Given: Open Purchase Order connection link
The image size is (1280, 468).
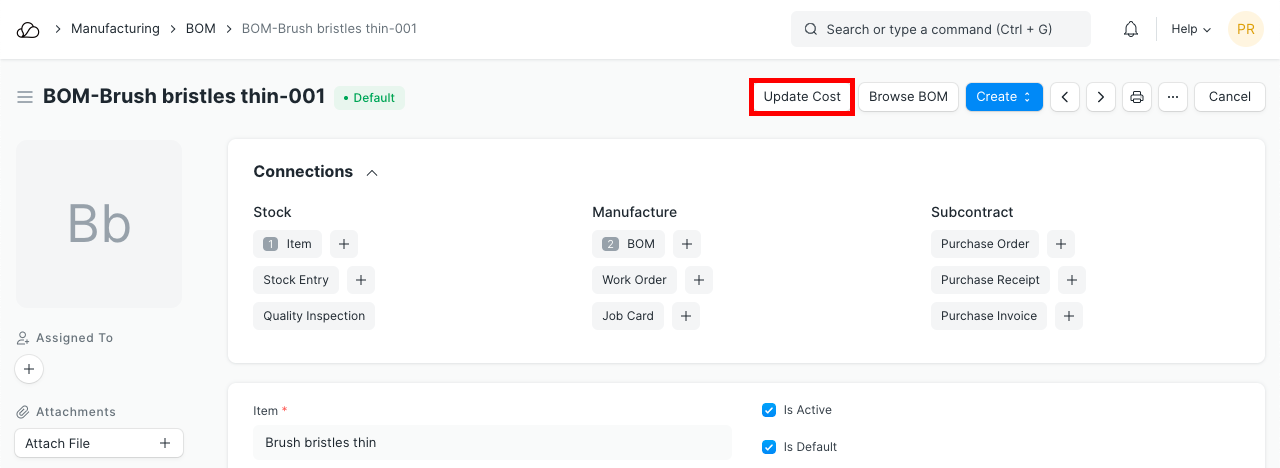Looking at the screenshot, I should pos(985,244).
